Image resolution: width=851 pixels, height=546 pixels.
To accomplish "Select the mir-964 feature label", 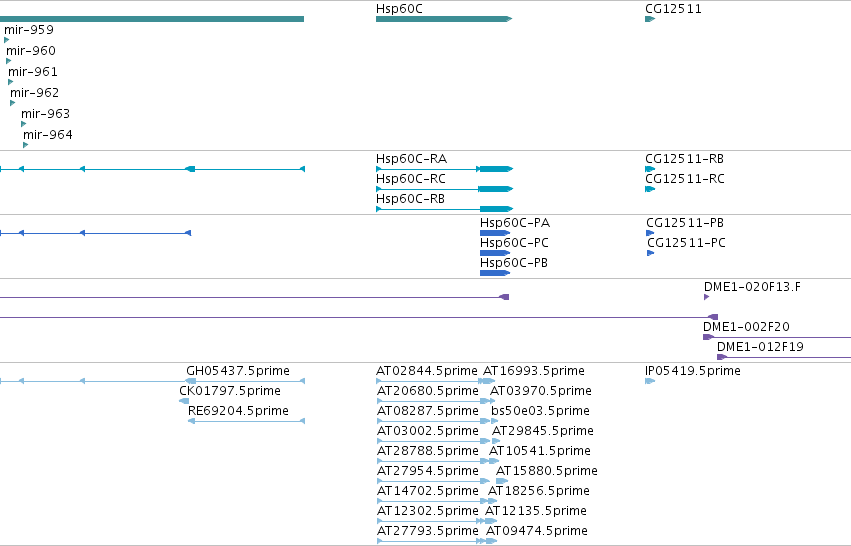I will [48, 135].
